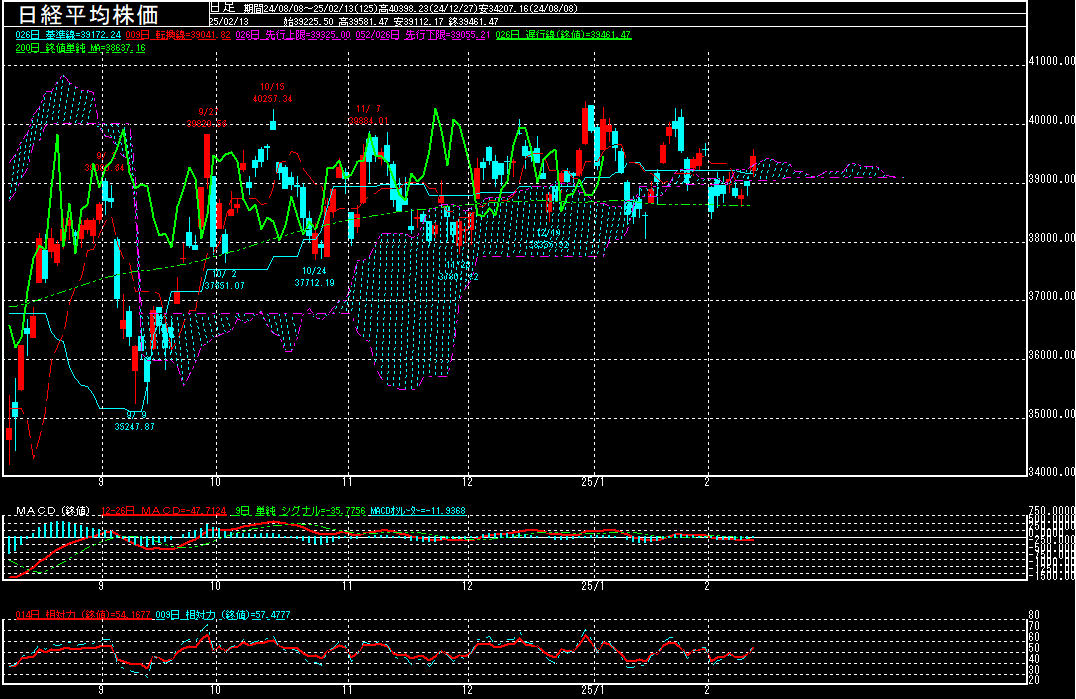1076x699 pixels.
Task: Click month 11 marker on MACD panel axis
Action: coord(347,587)
